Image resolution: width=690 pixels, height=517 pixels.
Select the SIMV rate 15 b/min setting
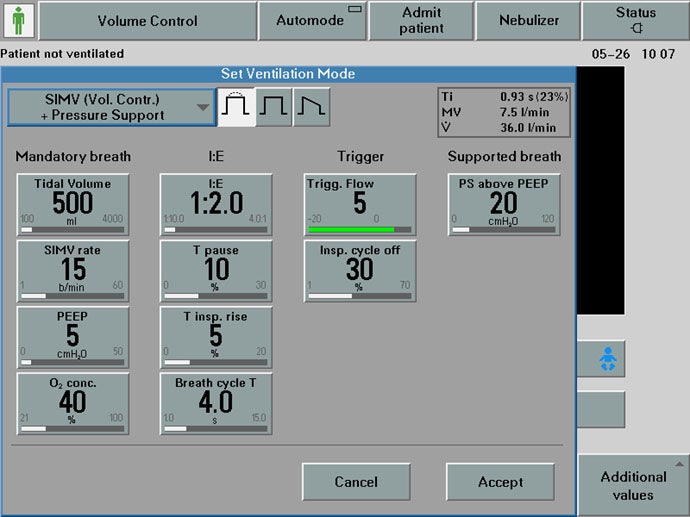click(73, 271)
